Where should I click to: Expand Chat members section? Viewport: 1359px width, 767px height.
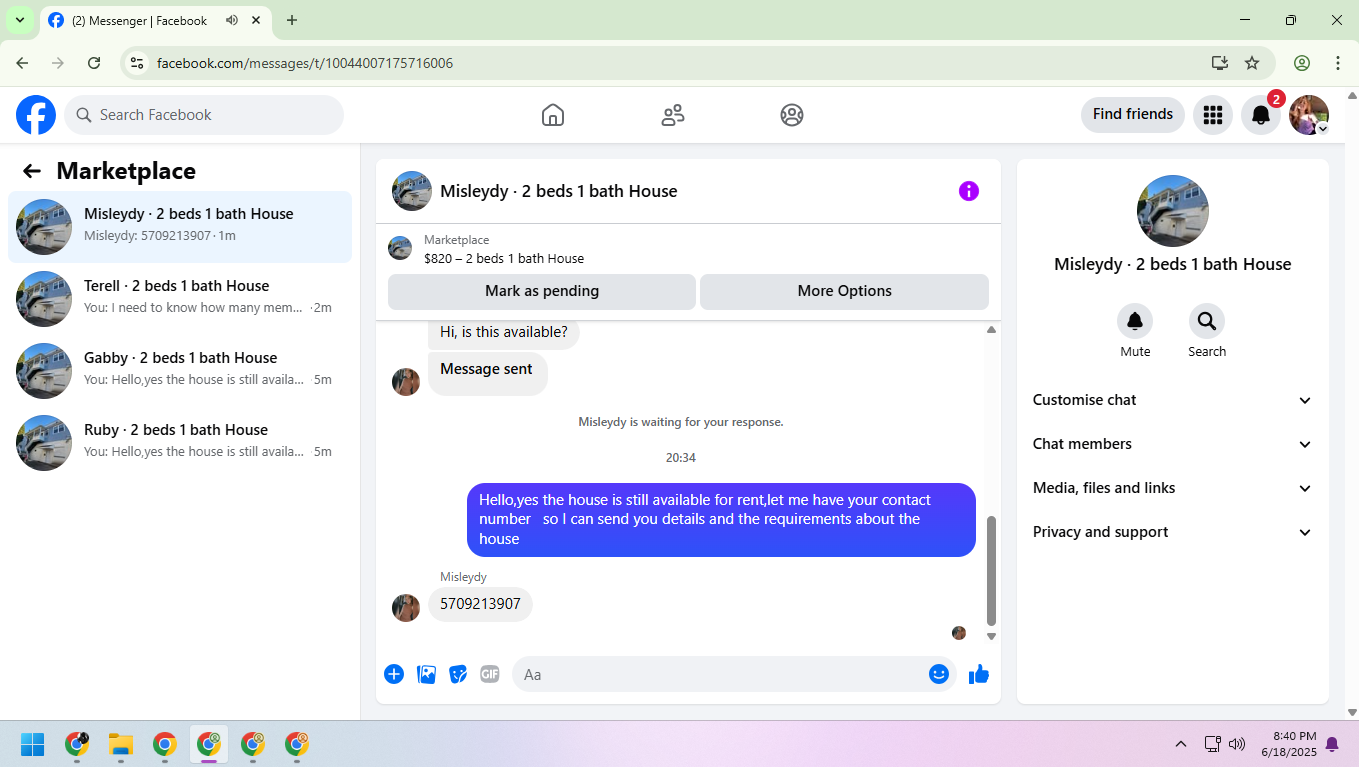pos(1172,444)
